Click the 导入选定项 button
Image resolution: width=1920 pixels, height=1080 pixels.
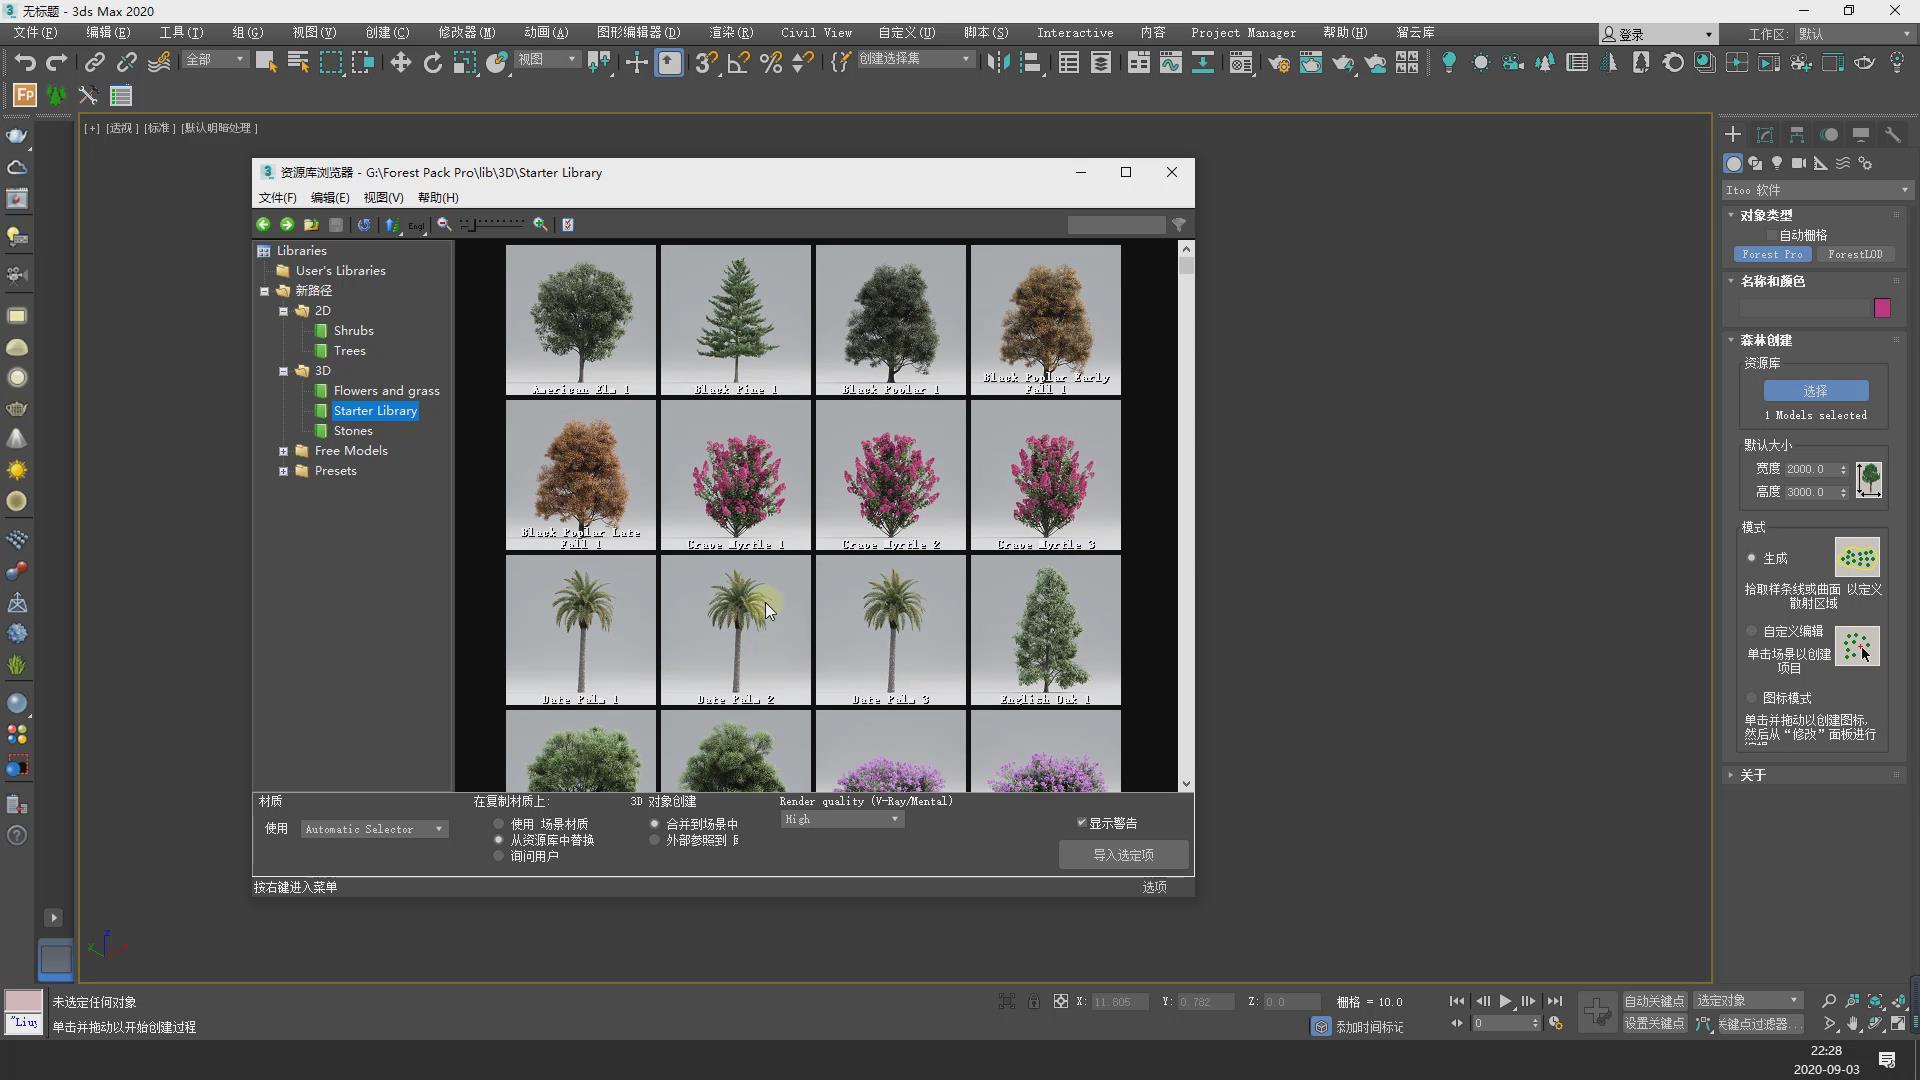tap(1123, 855)
